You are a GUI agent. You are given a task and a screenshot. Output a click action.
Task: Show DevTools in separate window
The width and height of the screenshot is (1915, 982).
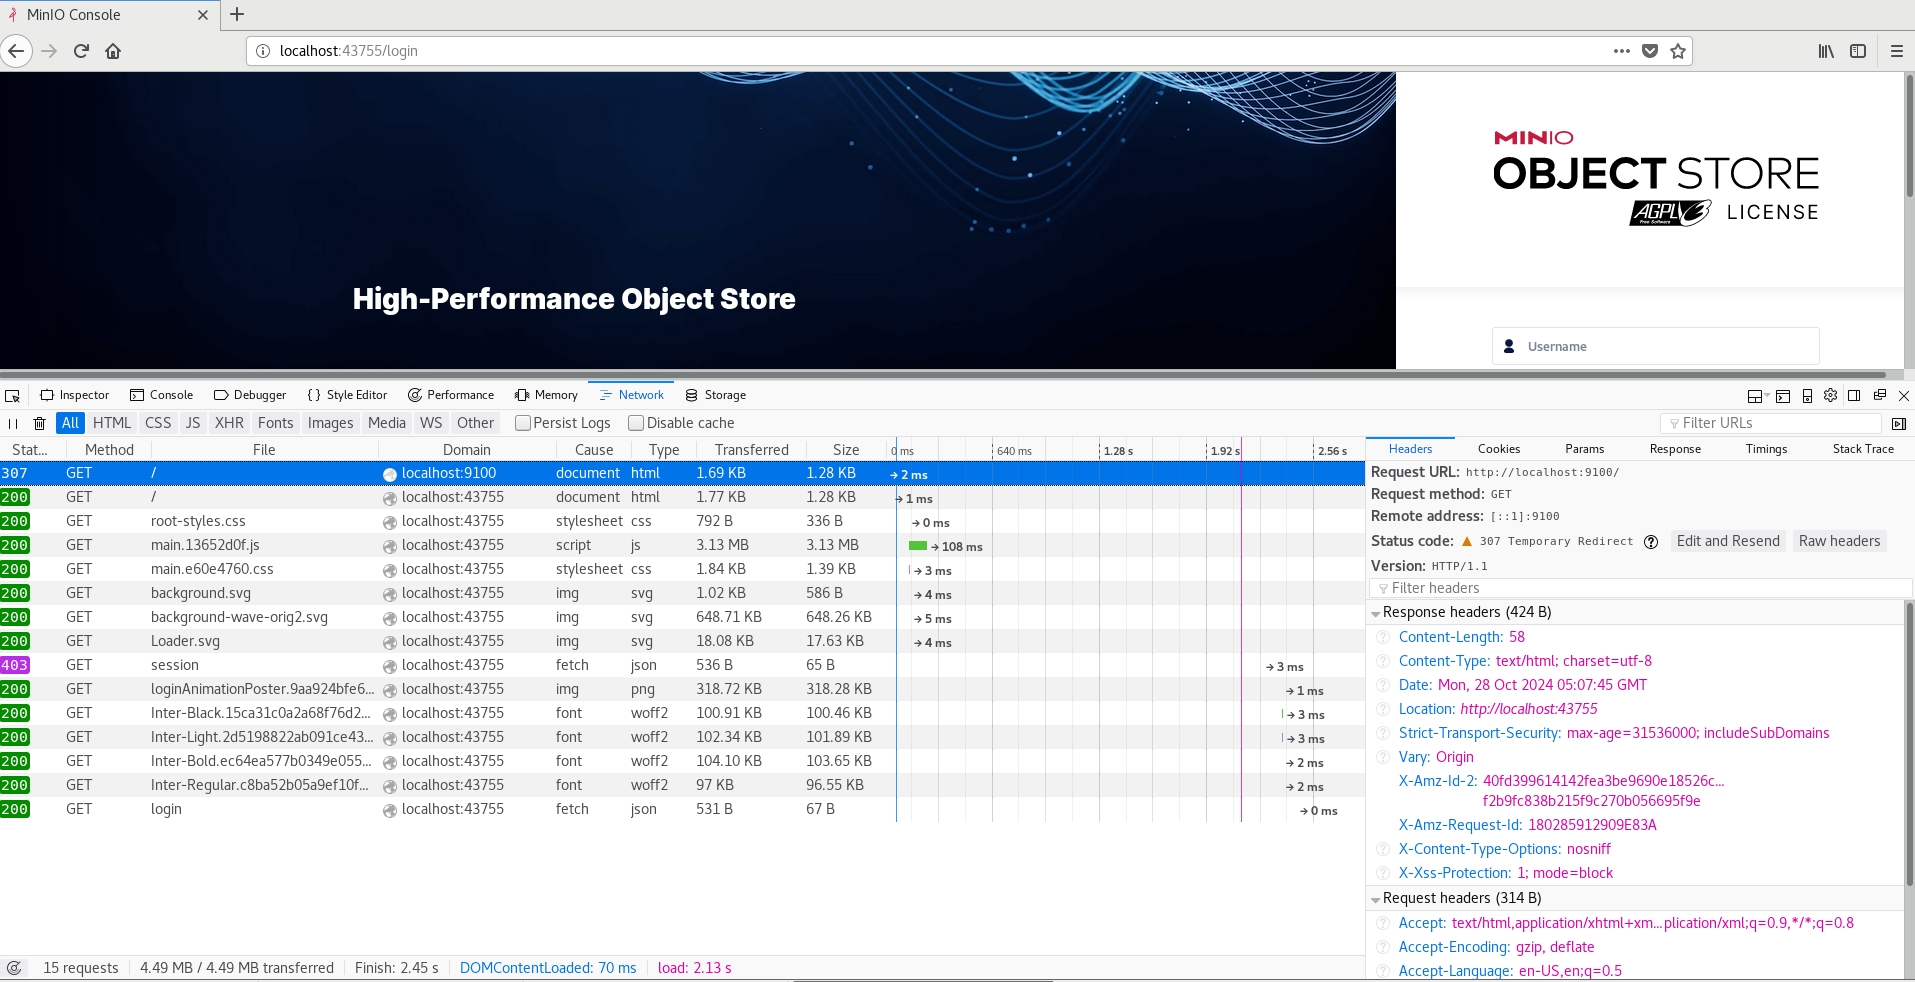[1879, 395]
